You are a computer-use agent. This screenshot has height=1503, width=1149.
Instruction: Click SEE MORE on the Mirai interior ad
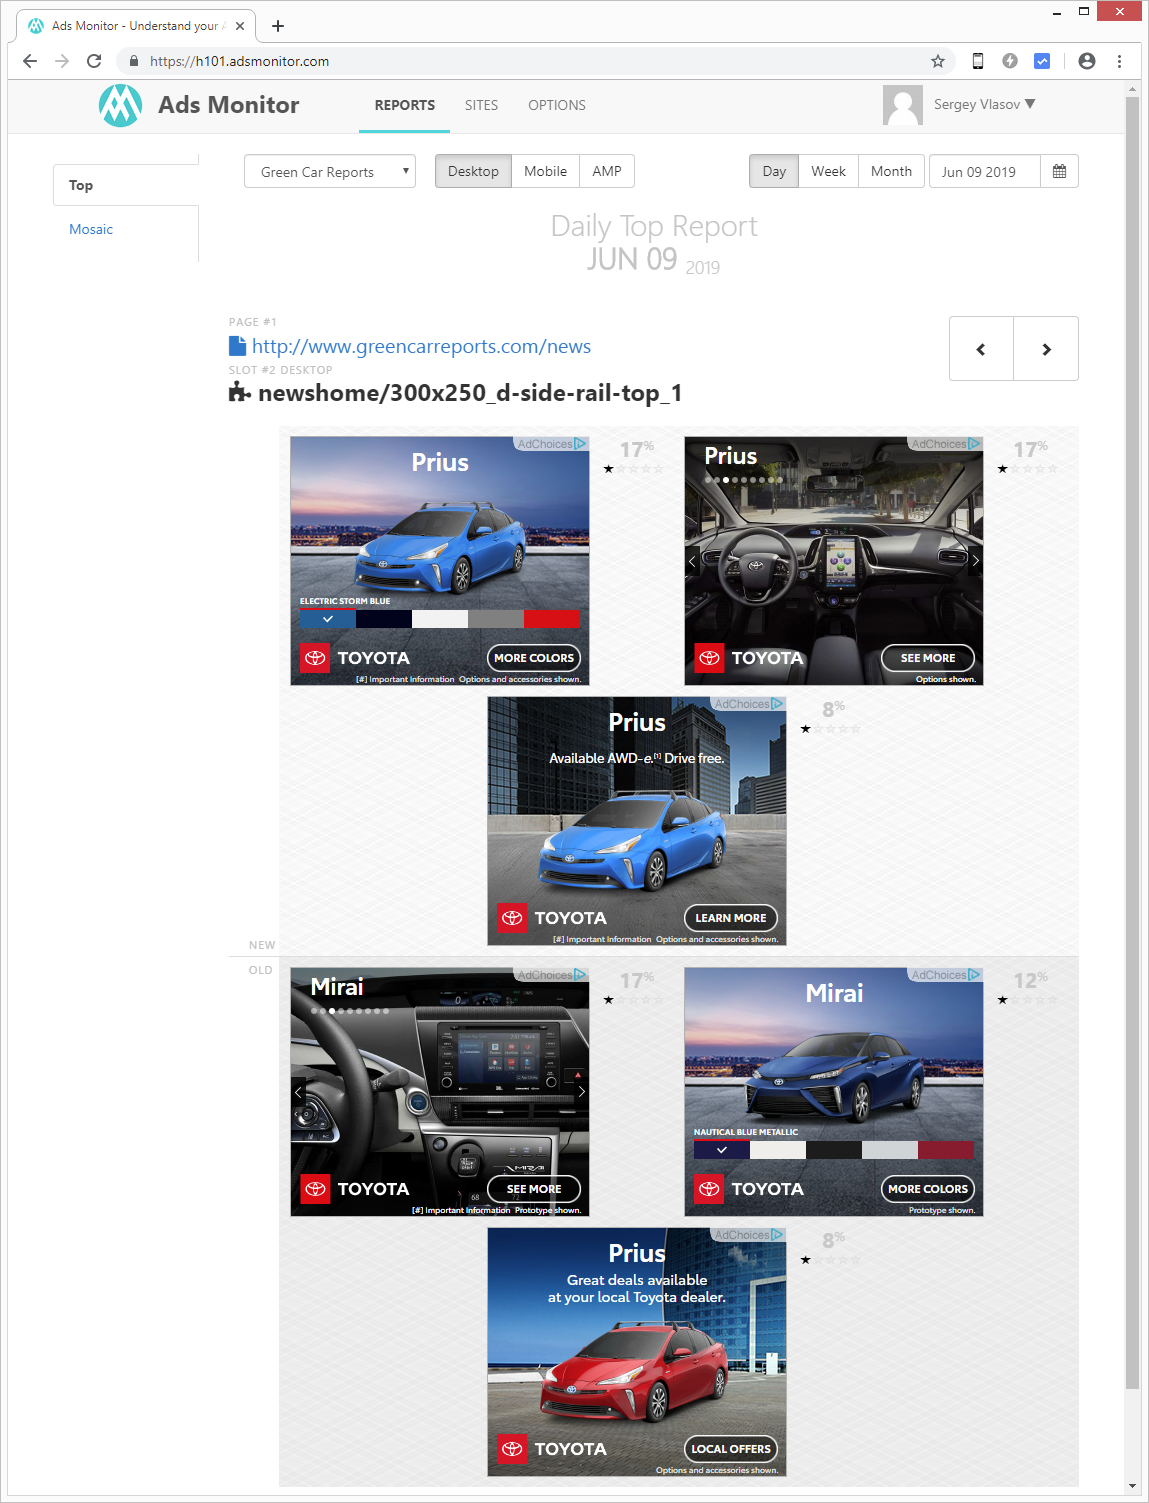534,1189
